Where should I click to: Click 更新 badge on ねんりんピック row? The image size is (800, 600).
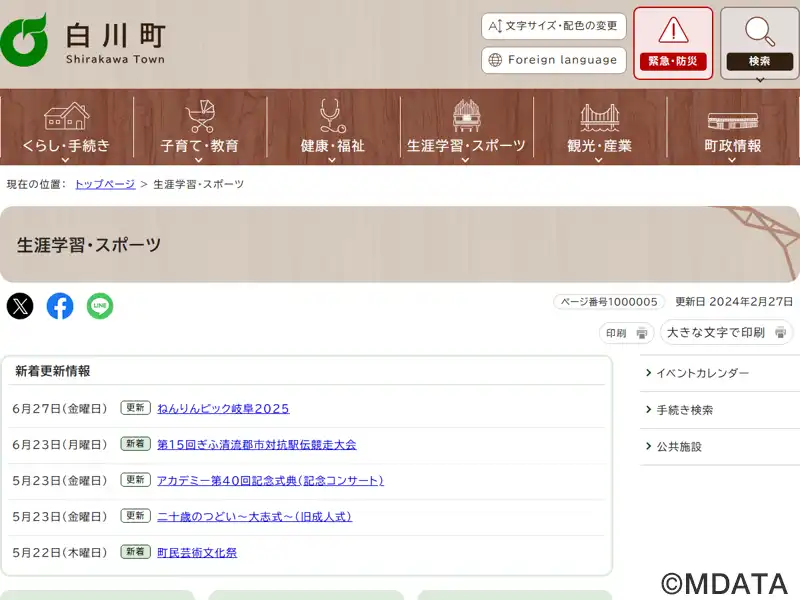(135, 408)
